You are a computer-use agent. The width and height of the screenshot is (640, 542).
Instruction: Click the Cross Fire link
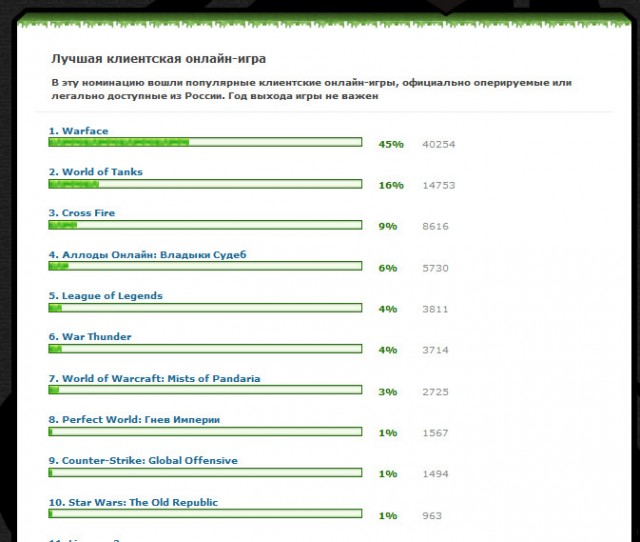coord(82,213)
